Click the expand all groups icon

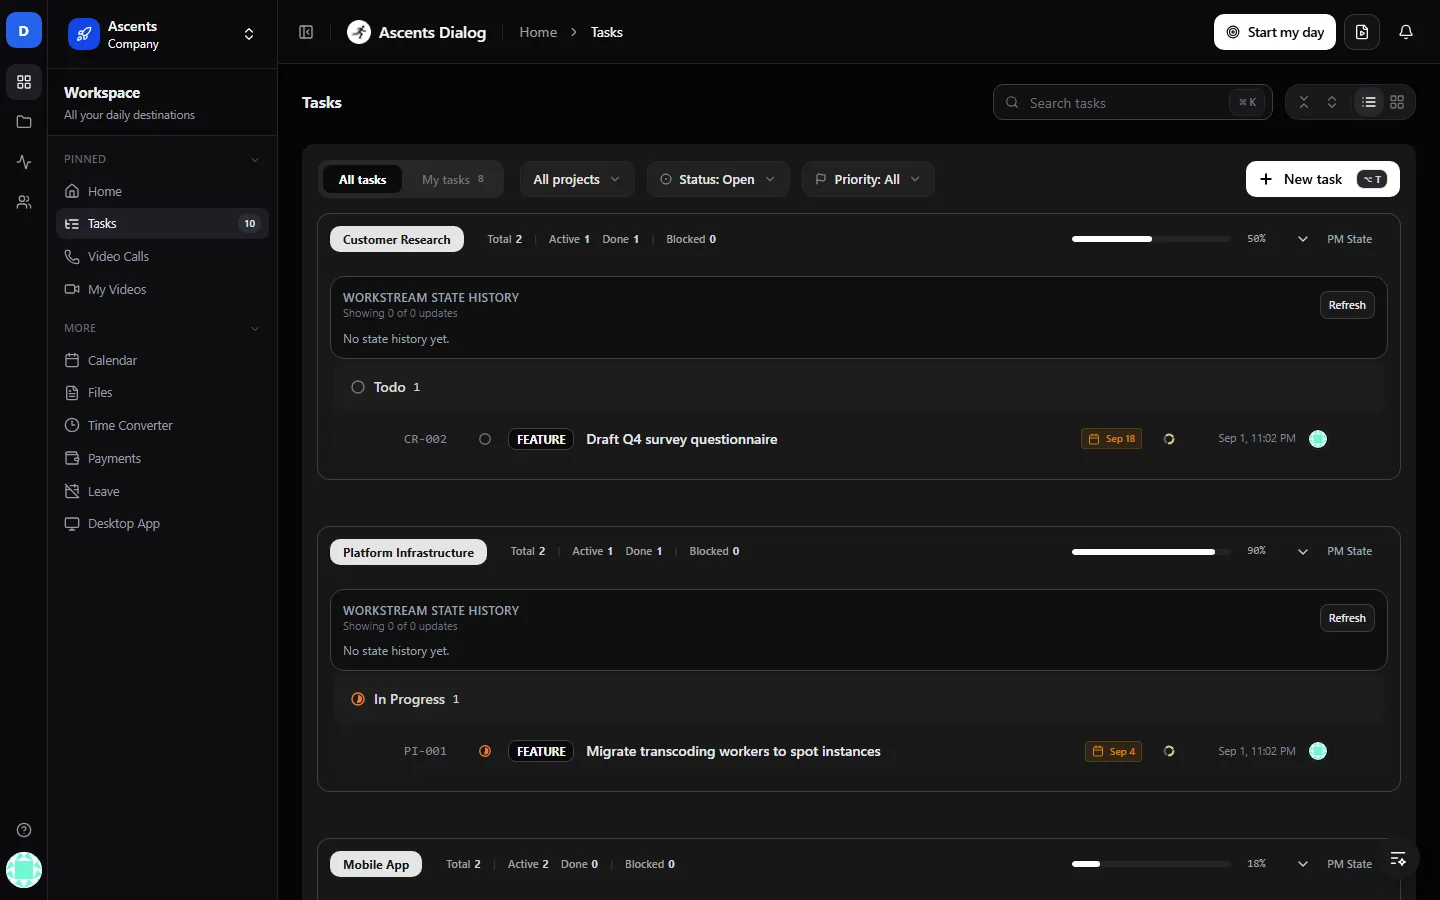tap(1332, 102)
